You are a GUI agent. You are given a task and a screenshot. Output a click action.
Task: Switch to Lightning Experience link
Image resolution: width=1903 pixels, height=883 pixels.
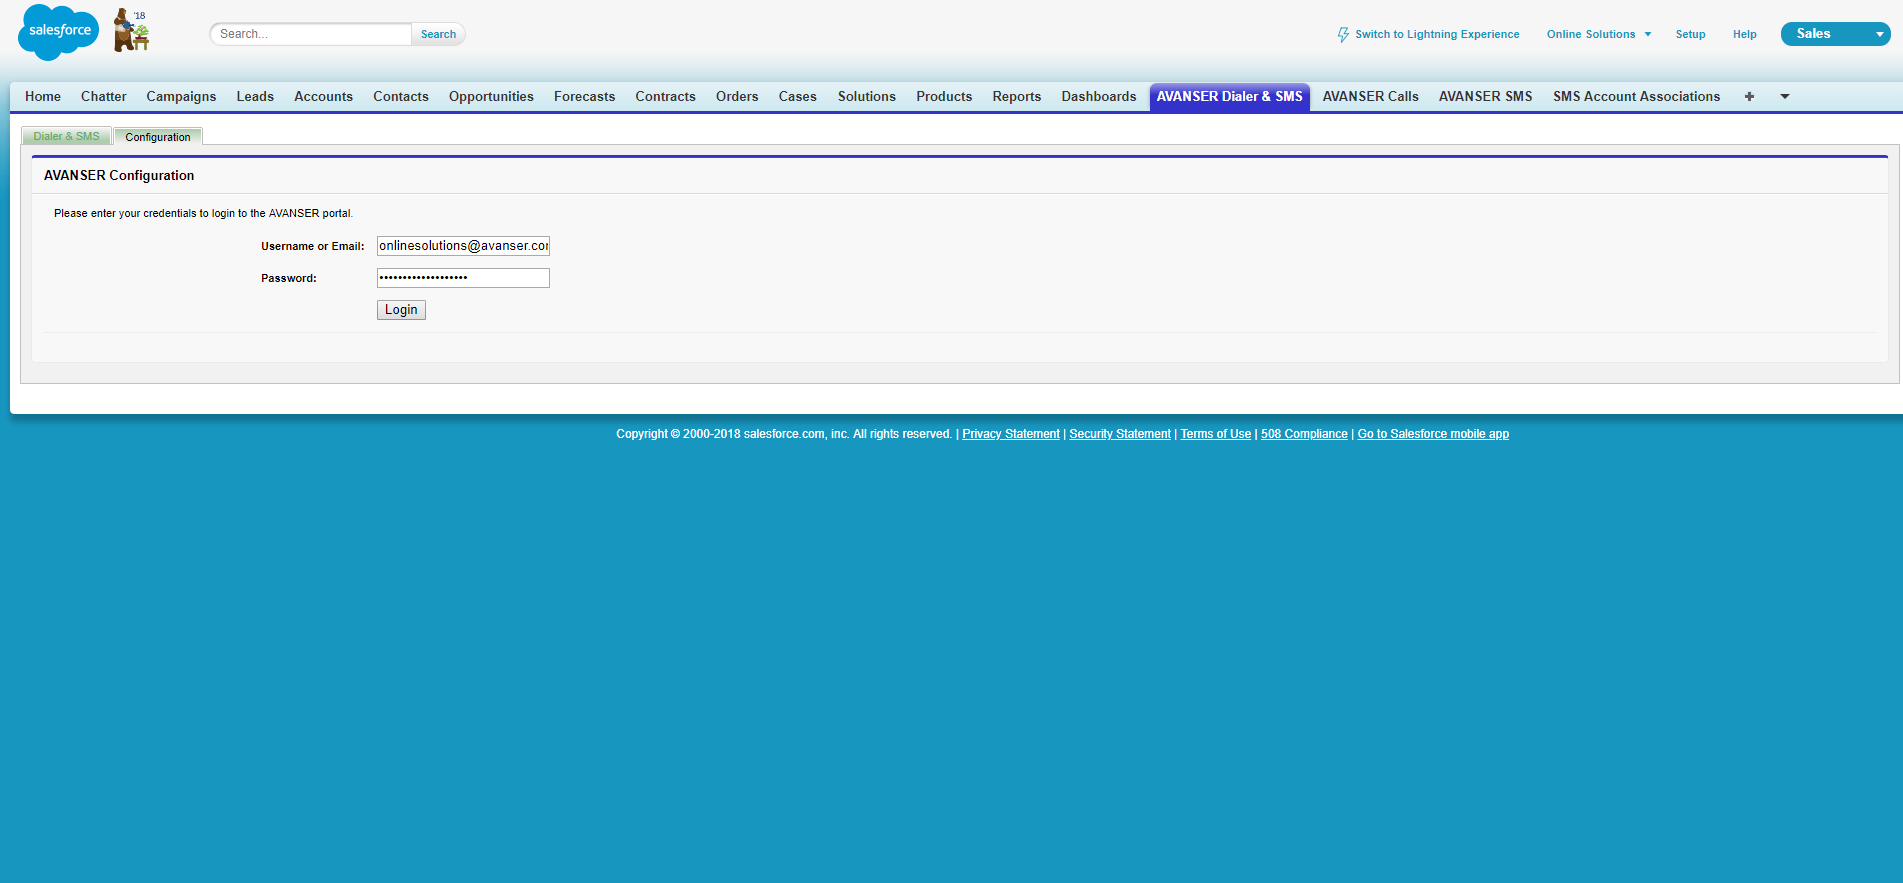1437,34
